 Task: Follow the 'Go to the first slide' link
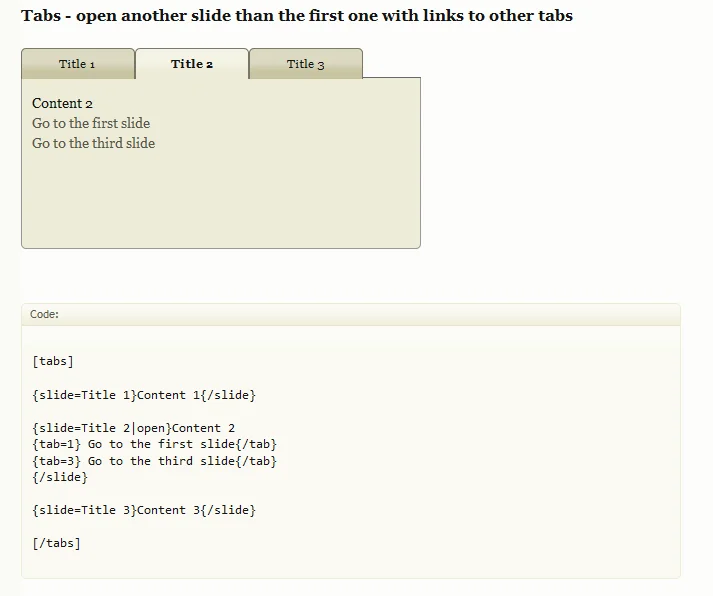click(x=91, y=124)
